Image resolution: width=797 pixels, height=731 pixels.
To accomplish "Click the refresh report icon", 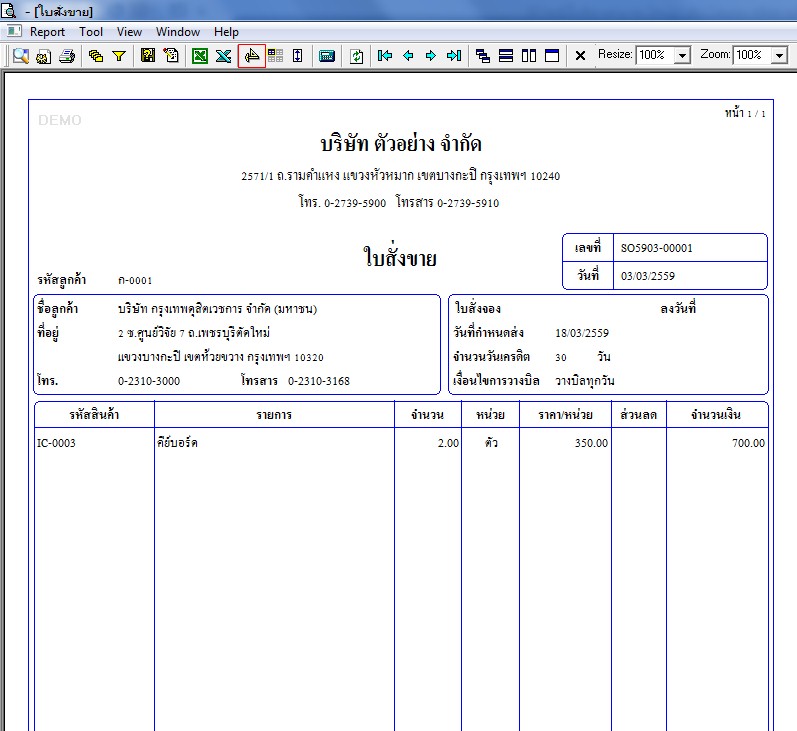I will pyautogui.click(x=357, y=56).
